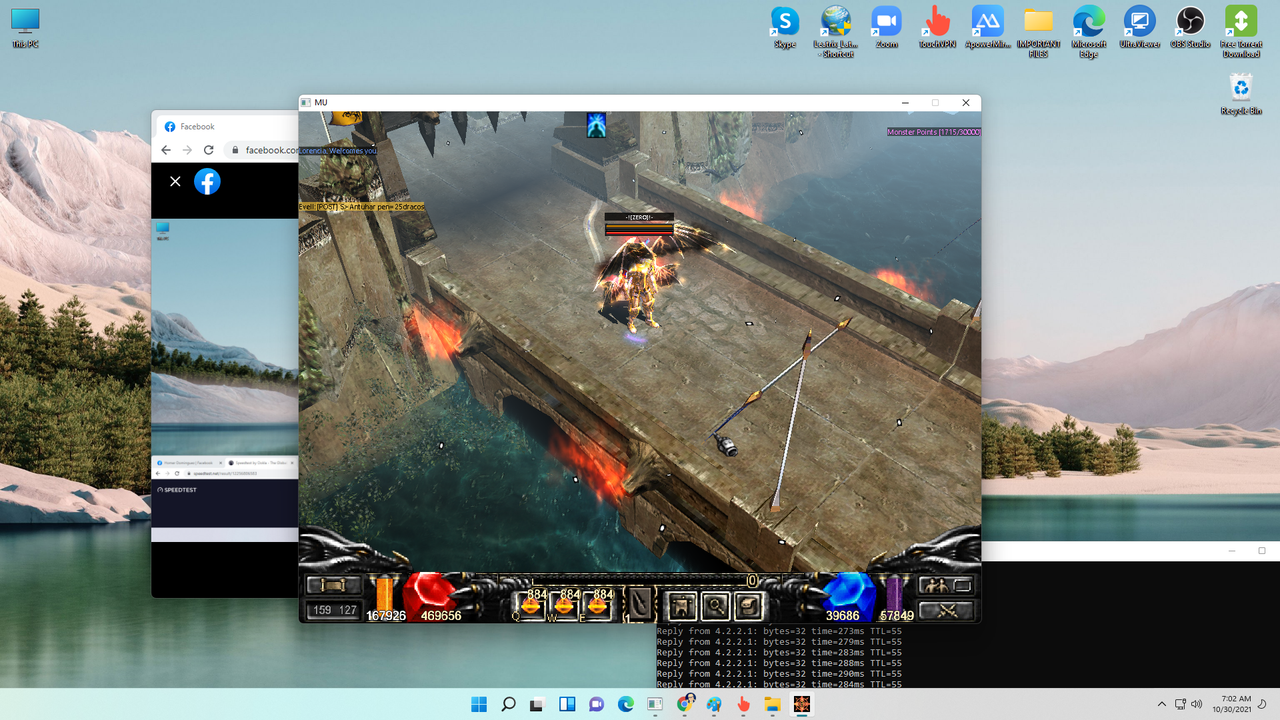This screenshot has width=1280, height=720.
Task: Click the command prompt ping output window
Action: click(968, 656)
